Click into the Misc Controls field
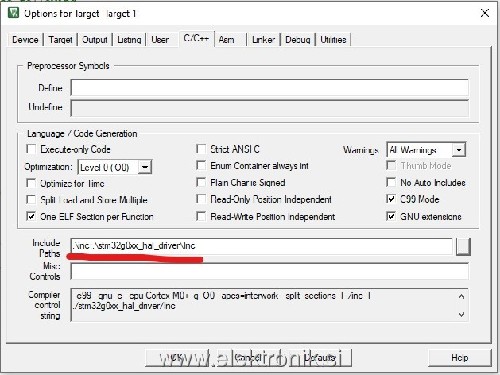This screenshot has width=500, height=375. 270,272
